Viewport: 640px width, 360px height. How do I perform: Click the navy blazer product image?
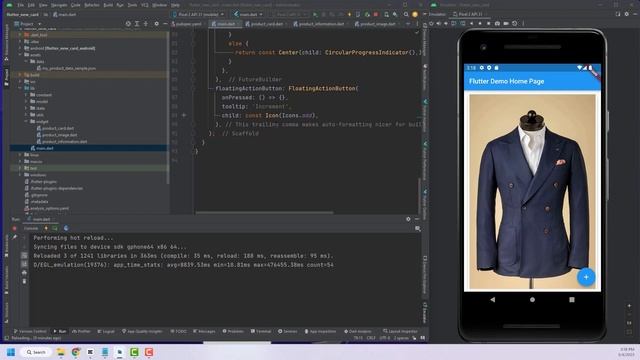[x=532, y=192]
